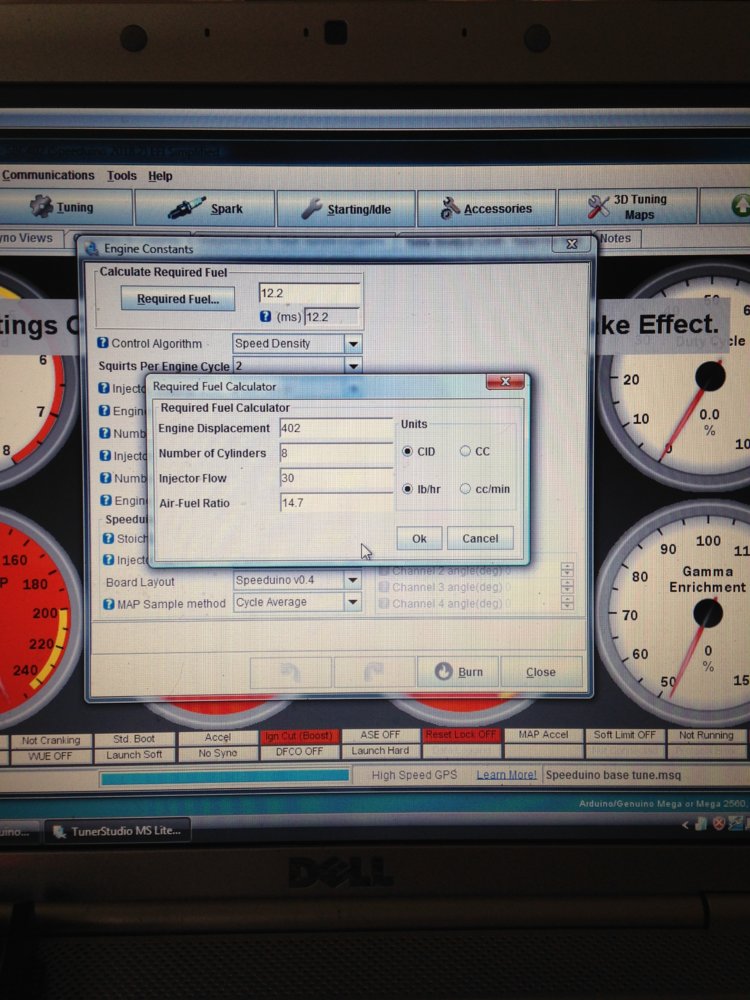Viewport: 750px width, 1000px height.
Task: Select the CC displacement unit
Action: point(466,451)
